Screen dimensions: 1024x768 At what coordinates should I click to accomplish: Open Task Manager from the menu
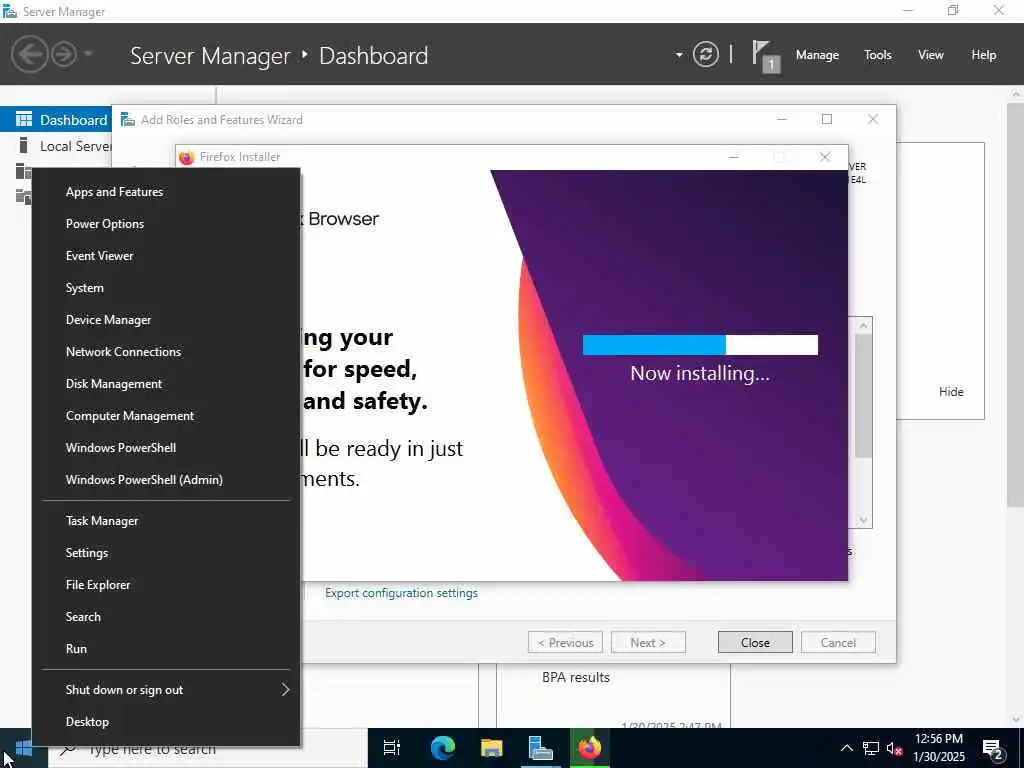click(166, 521)
